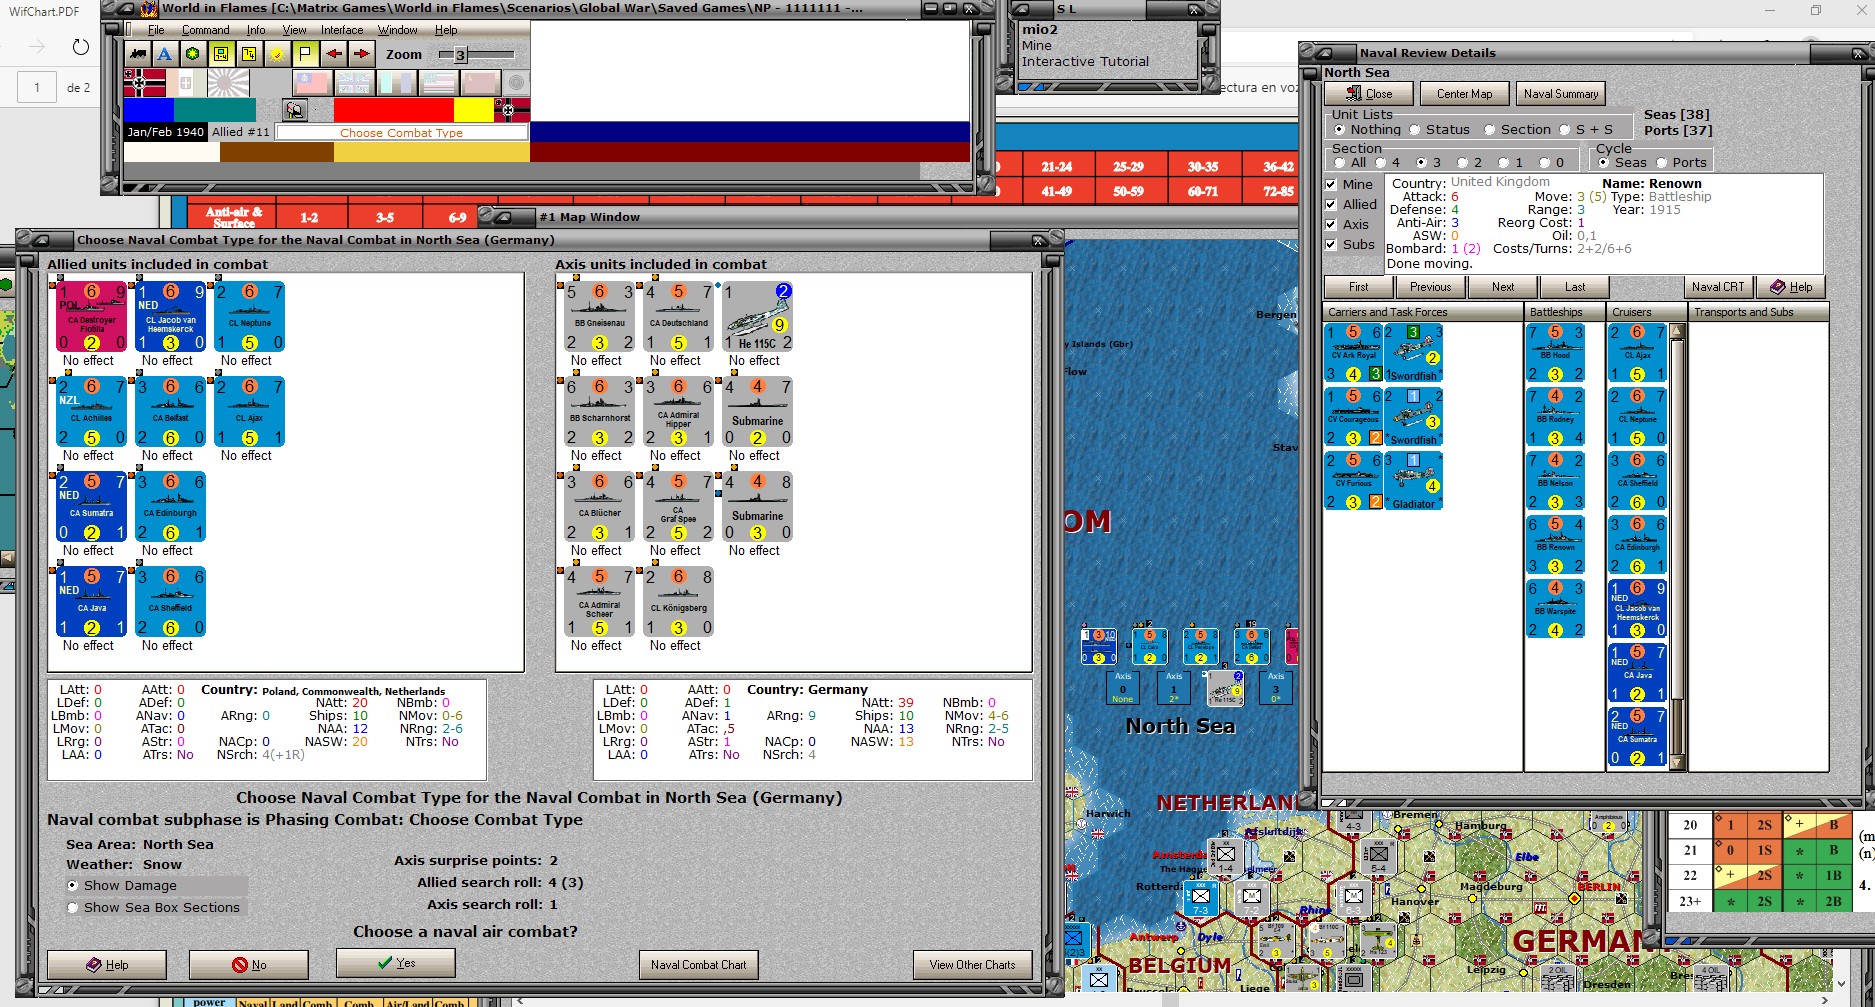Uncheck the Subs checkbox in Naval Review
The image size is (1875, 1007).
tap(1331, 244)
